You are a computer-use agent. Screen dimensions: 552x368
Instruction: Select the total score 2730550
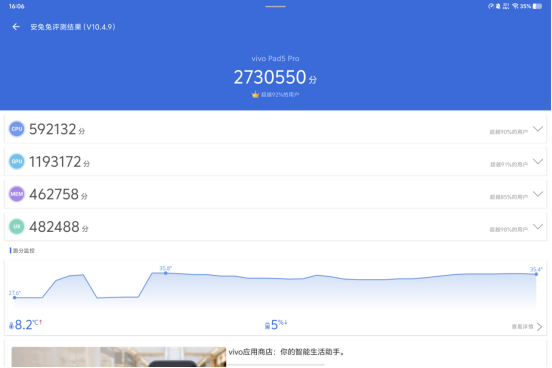coord(270,77)
